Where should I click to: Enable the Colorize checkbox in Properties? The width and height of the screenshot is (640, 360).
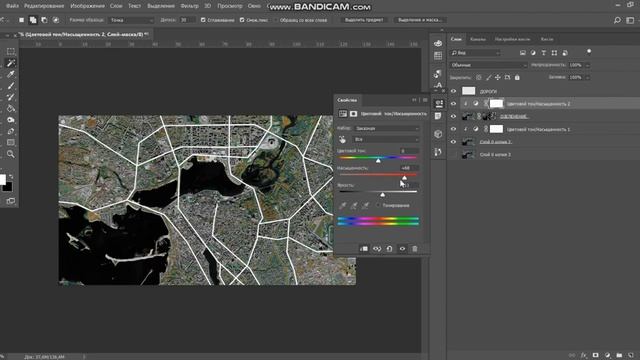tap(378, 205)
